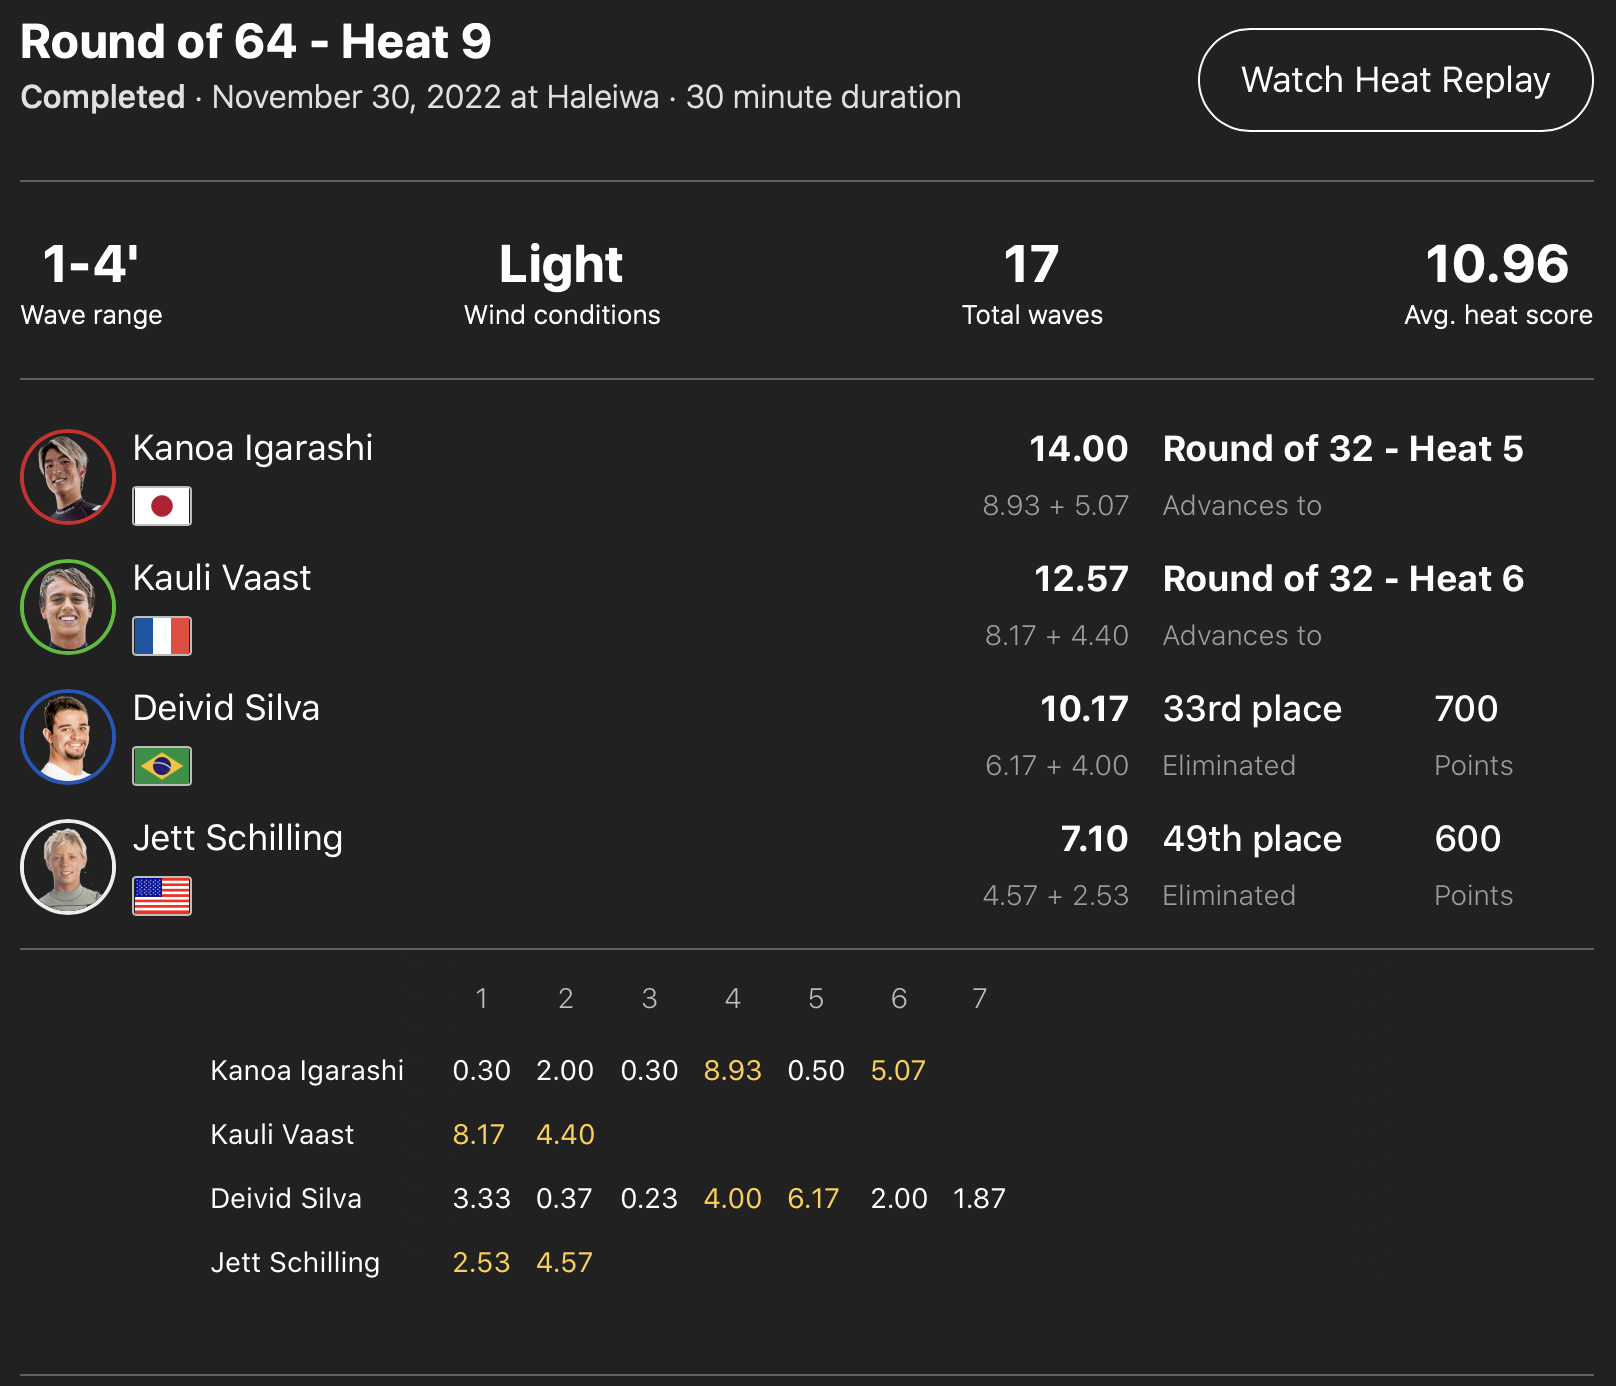The image size is (1616, 1386).
Task: Click the Japan flag icon
Action: click(162, 506)
